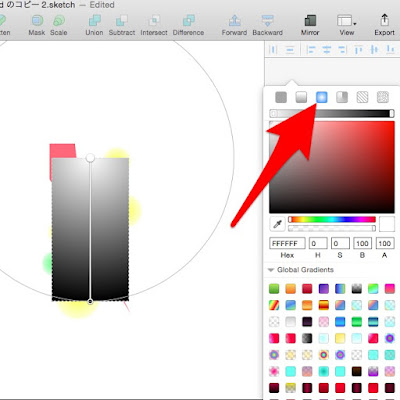Apply the hot magenta-pink gradient swatch
The image size is (400, 400).
point(390,288)
